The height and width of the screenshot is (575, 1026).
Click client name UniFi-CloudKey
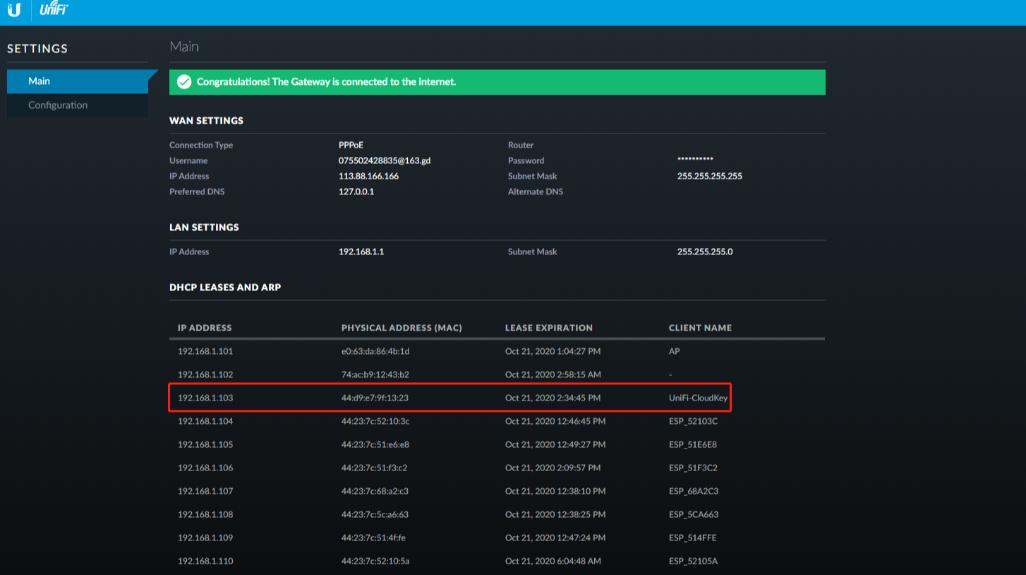pyautogui.click(x=698, y=398)
